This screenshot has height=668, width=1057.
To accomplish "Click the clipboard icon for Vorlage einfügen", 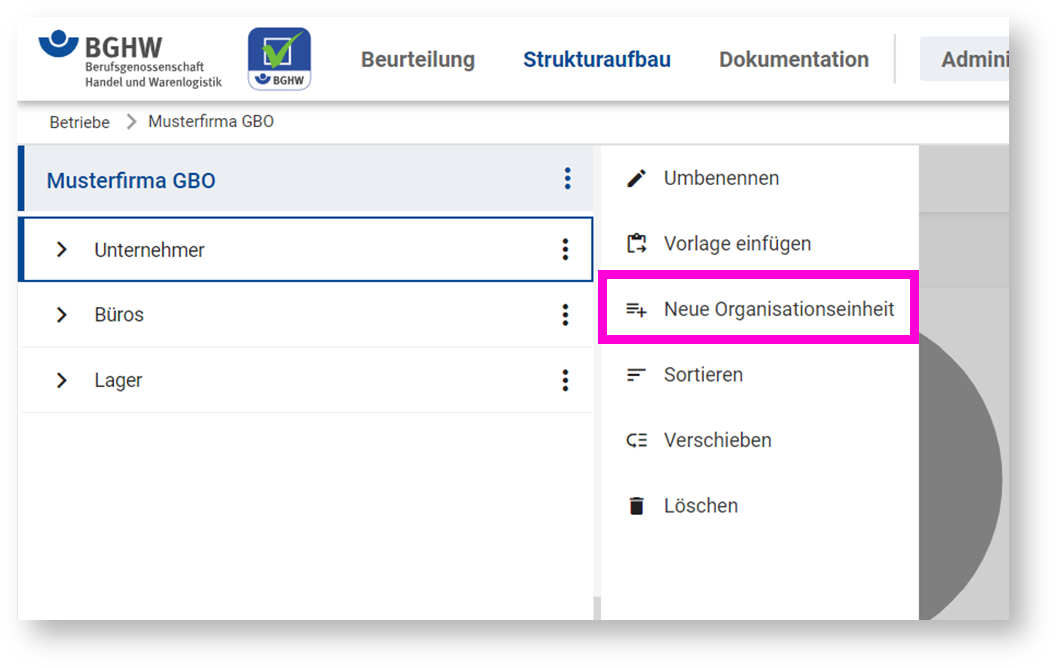I will coord(636,244).
